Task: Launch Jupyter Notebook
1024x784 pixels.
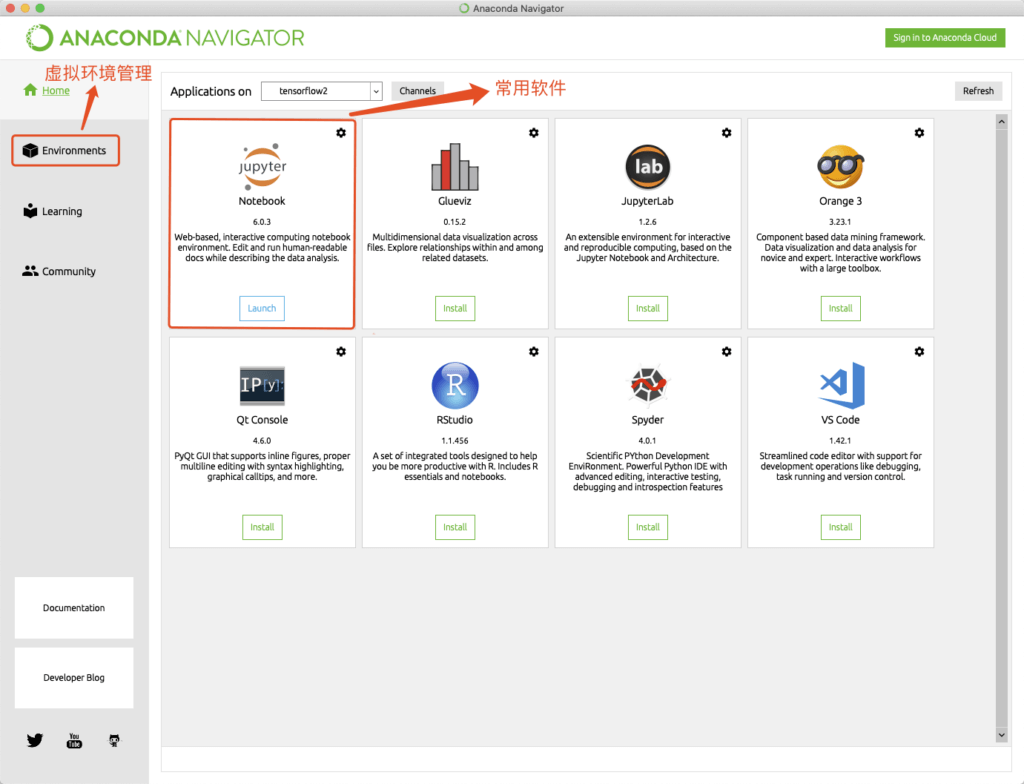Action: click(x=262, y=308)
